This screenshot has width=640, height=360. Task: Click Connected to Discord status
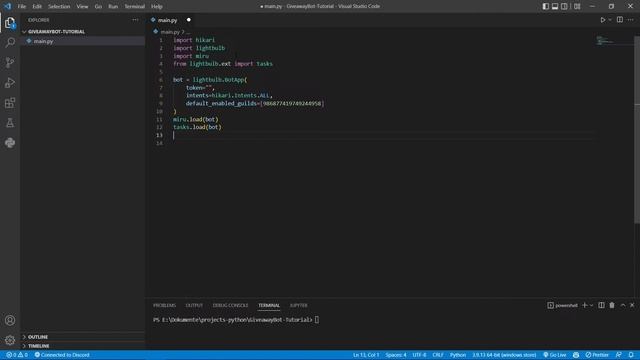62,355
